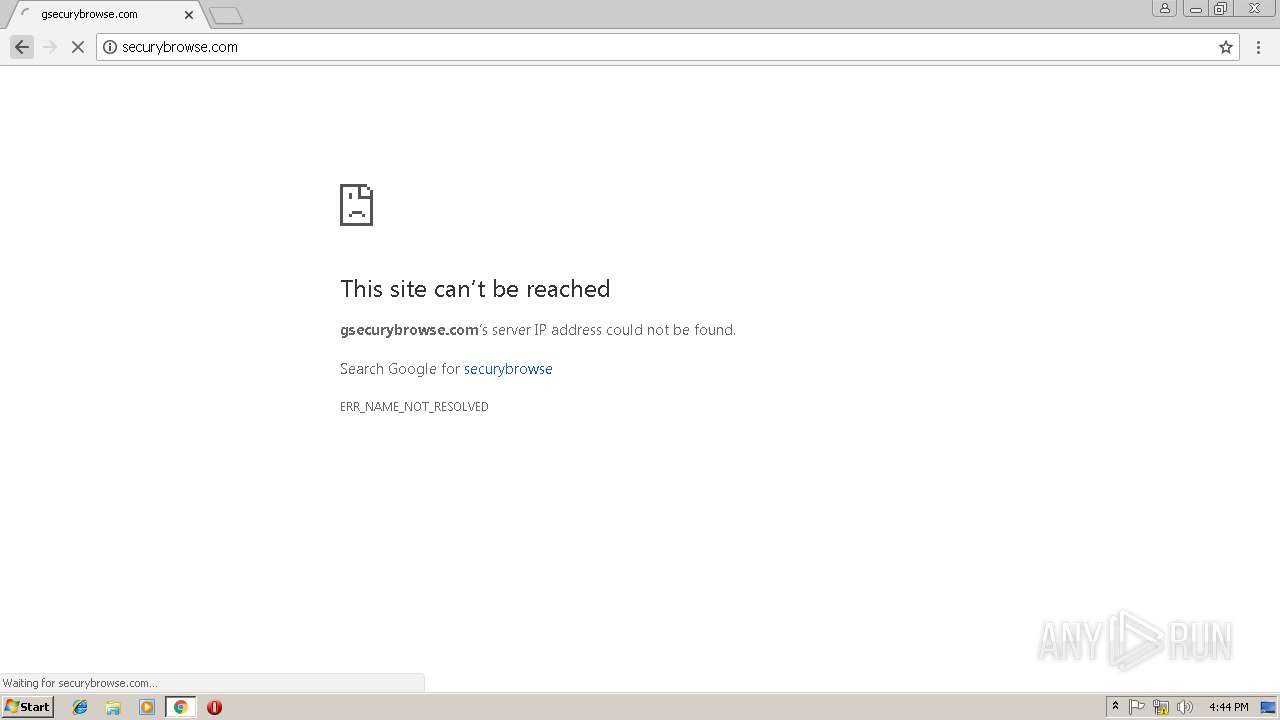This screenshot has height=720, width=1280.
Task: Minimize the Chrome window
Action: [1195, 8]
